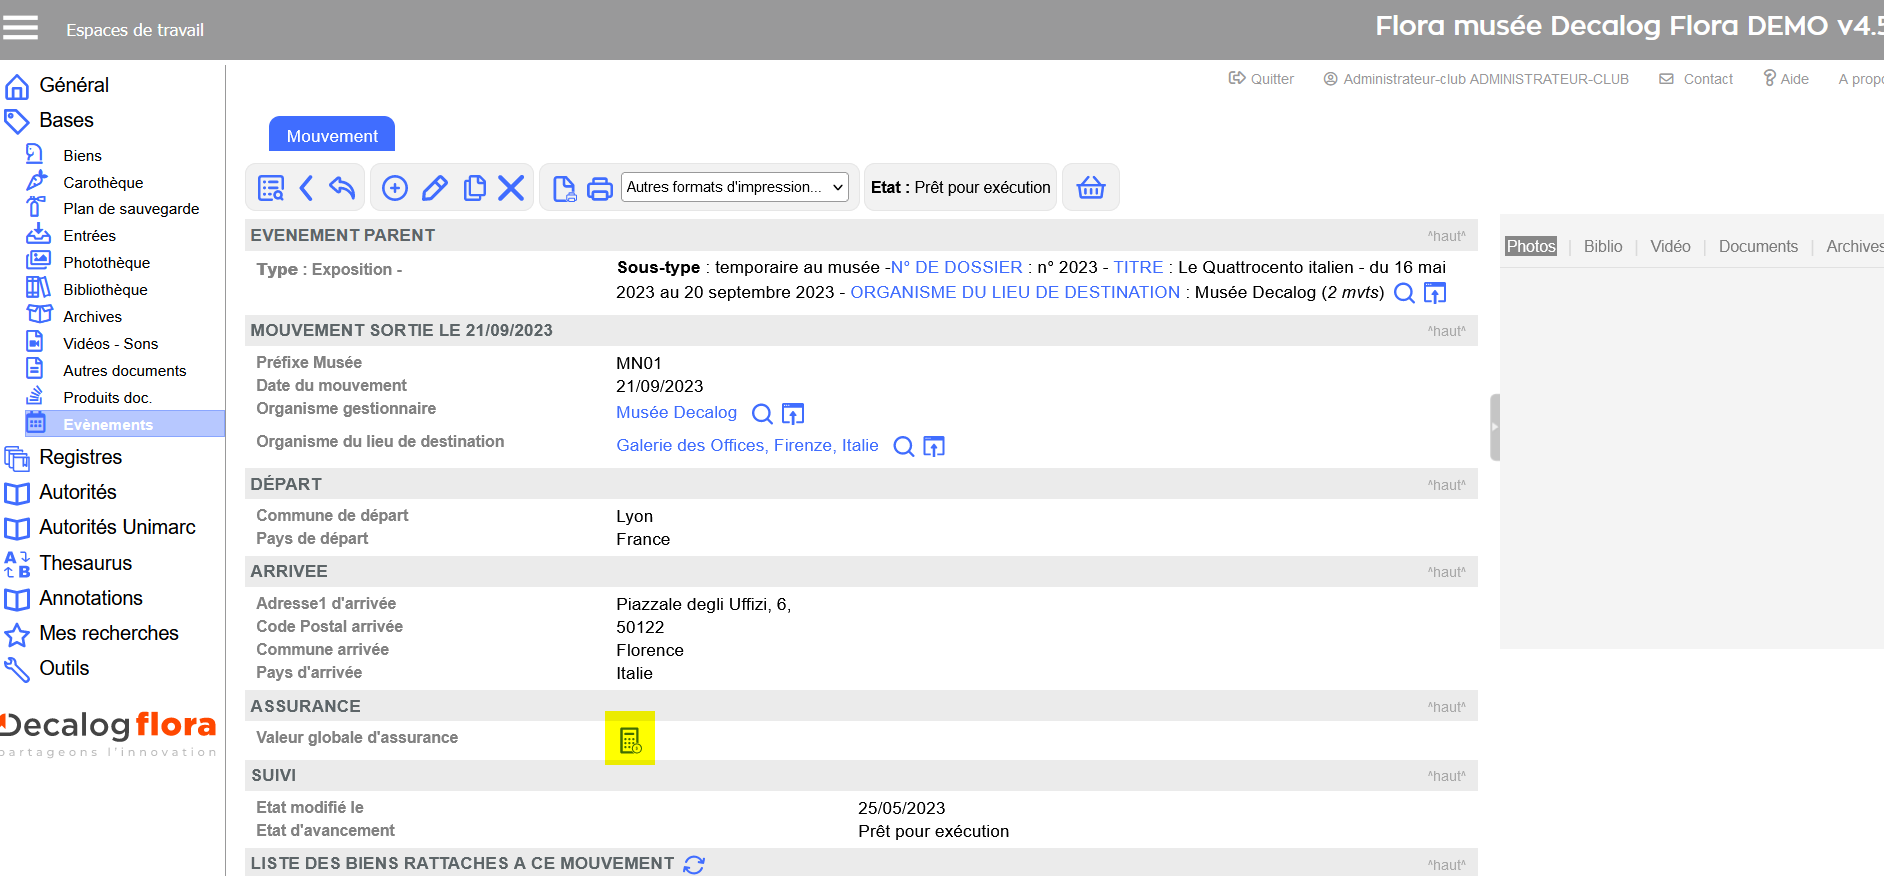Image resolution: width=1884 pixels, height=876 pixels.
Task: Open Espaces de travail menu
Action: (x=135, y=30)
